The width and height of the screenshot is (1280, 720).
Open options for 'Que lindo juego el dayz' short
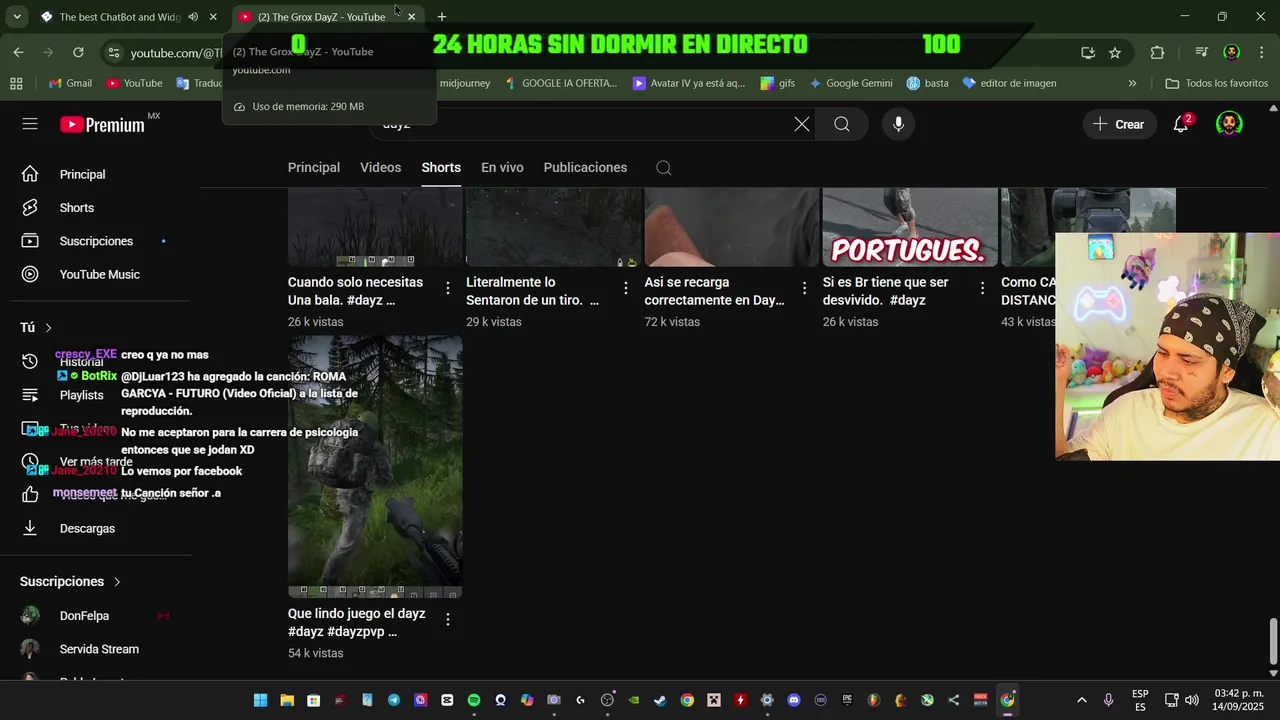(448, 619)
